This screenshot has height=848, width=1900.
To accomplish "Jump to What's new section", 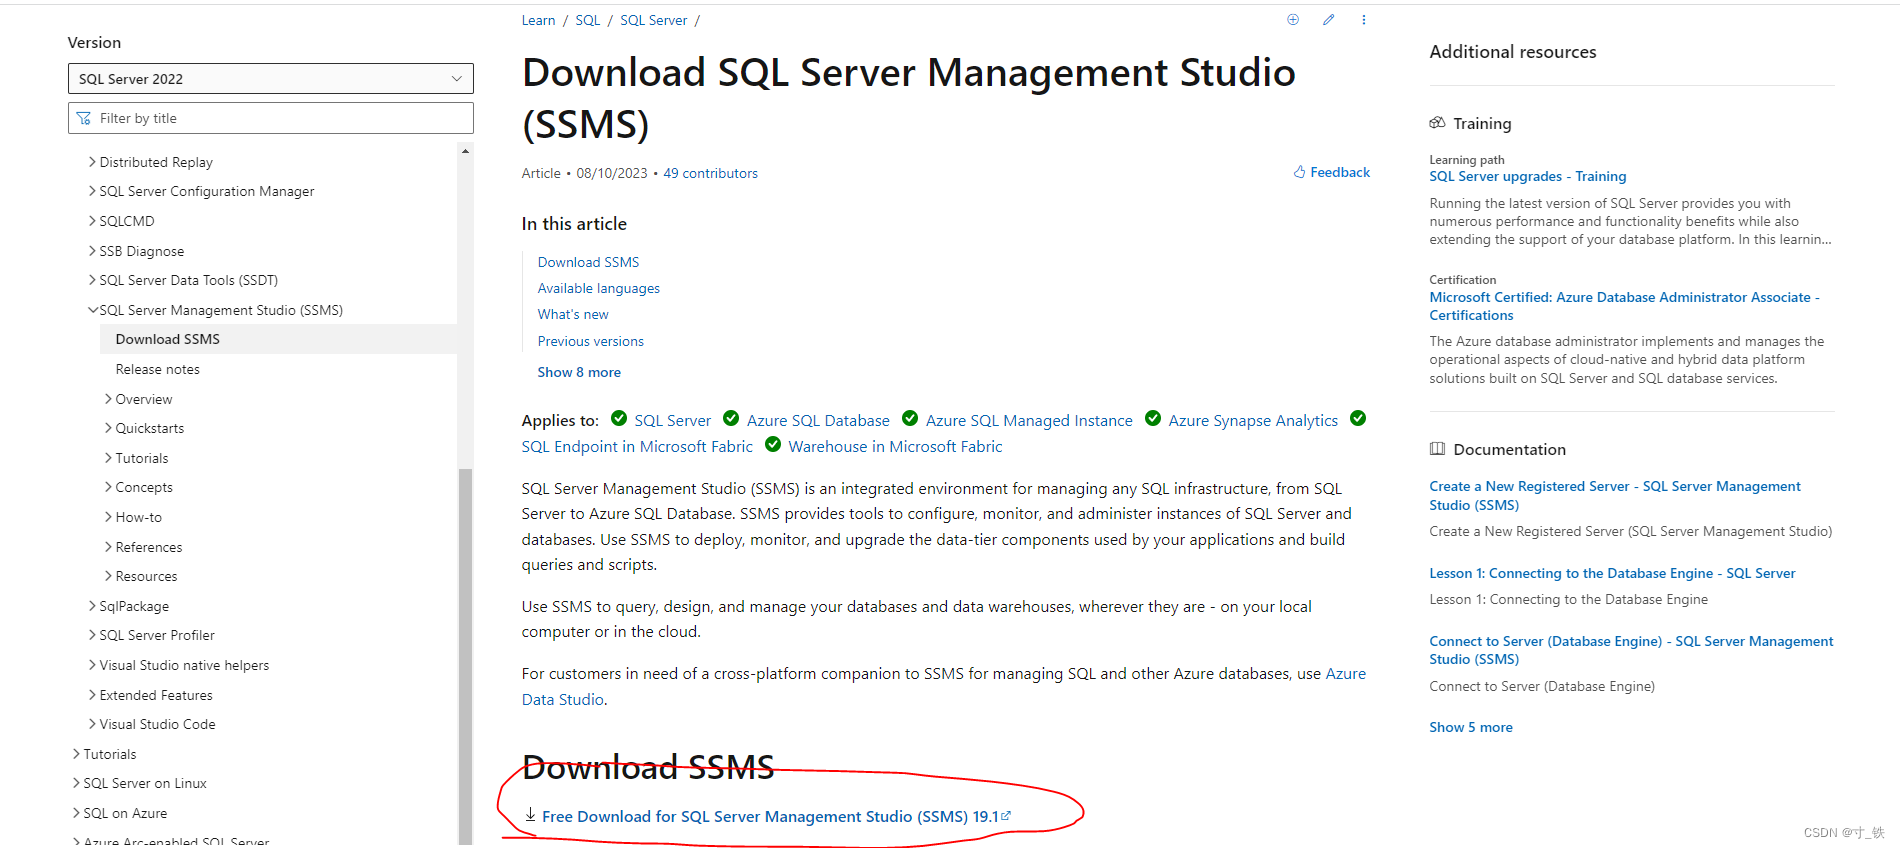I will (x=573, y=314).
